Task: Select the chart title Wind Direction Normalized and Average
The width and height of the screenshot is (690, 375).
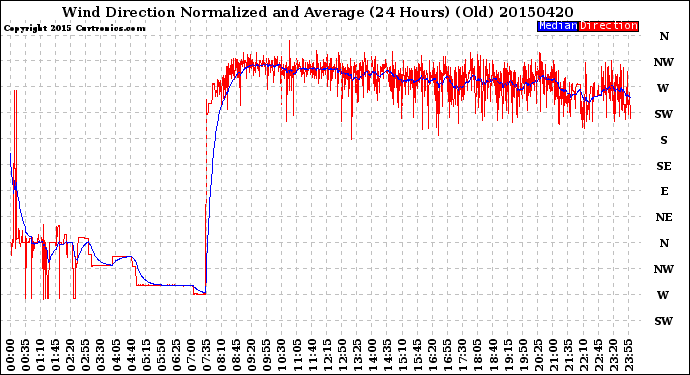Action: click(213, 12)
